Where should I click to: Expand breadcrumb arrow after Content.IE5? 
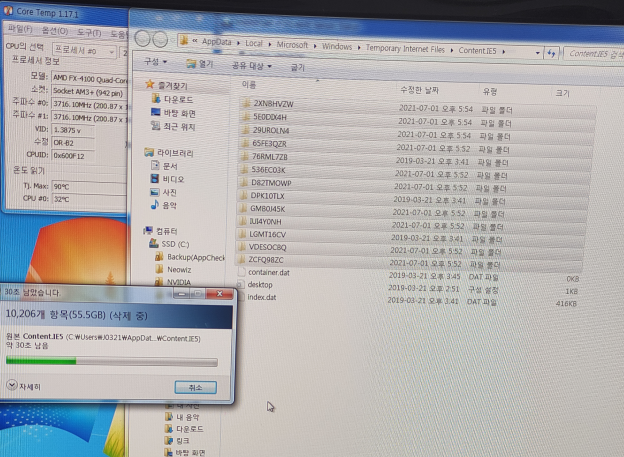[x=503, y=51]
